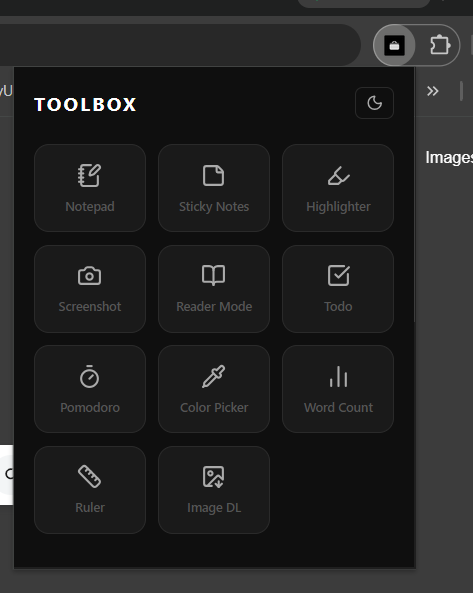
Task: Open the Word Count tool
Action: coord(338,389)
